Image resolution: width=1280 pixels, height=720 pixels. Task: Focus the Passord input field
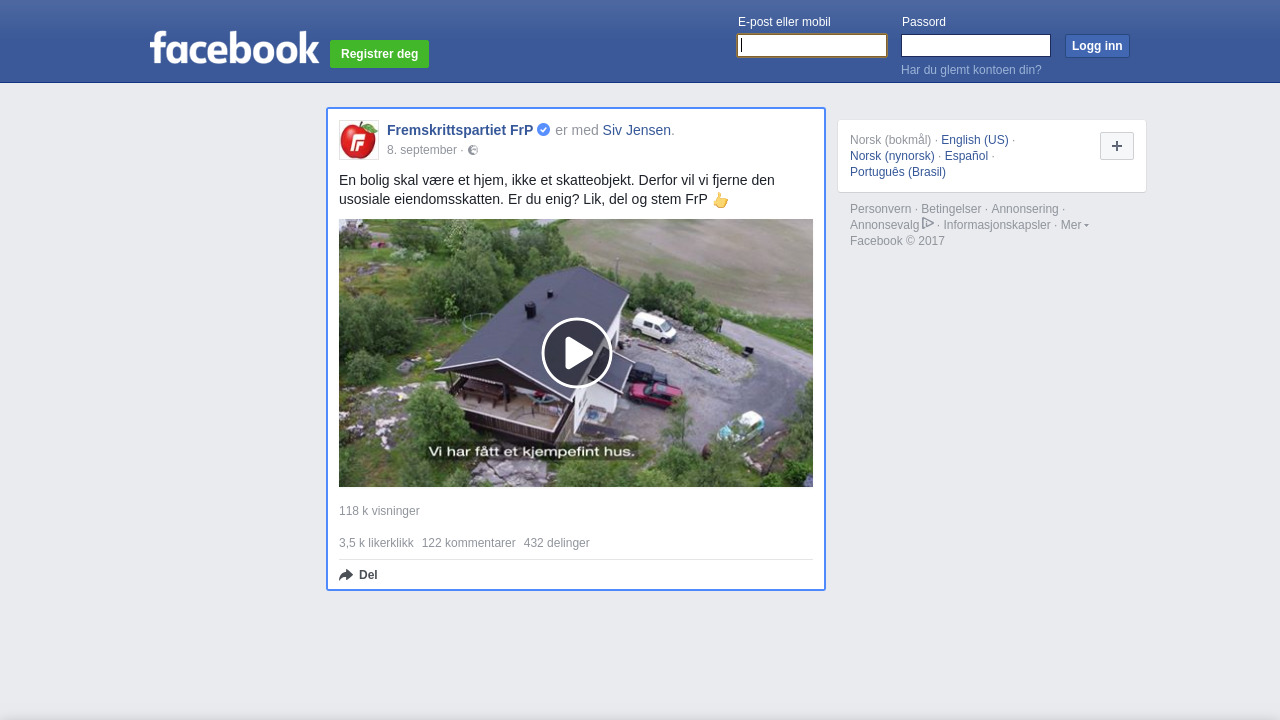click(975, 46)
